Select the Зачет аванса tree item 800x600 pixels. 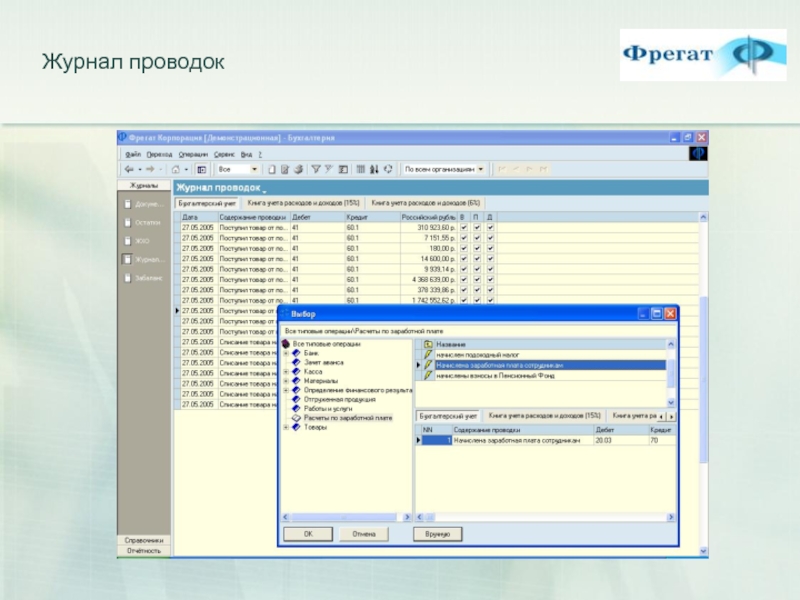pyautogui.click(x=324, y=363)
